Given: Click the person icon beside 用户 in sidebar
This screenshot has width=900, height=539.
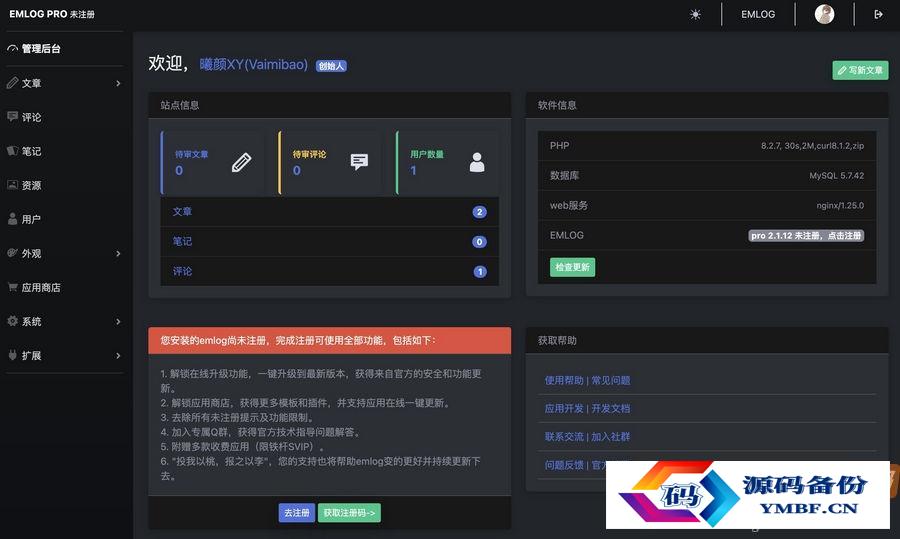Looking at the screenshot, I should tap(12, 218).
